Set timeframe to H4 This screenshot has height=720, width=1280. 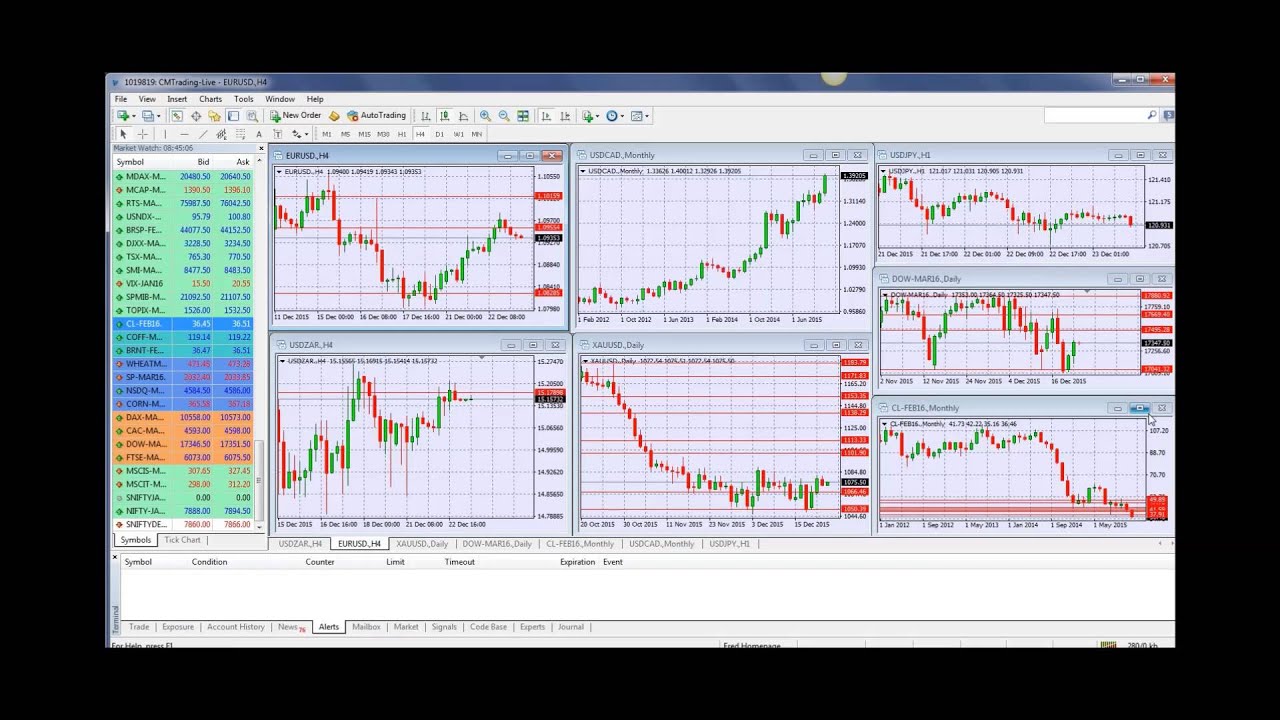(420, 134)
